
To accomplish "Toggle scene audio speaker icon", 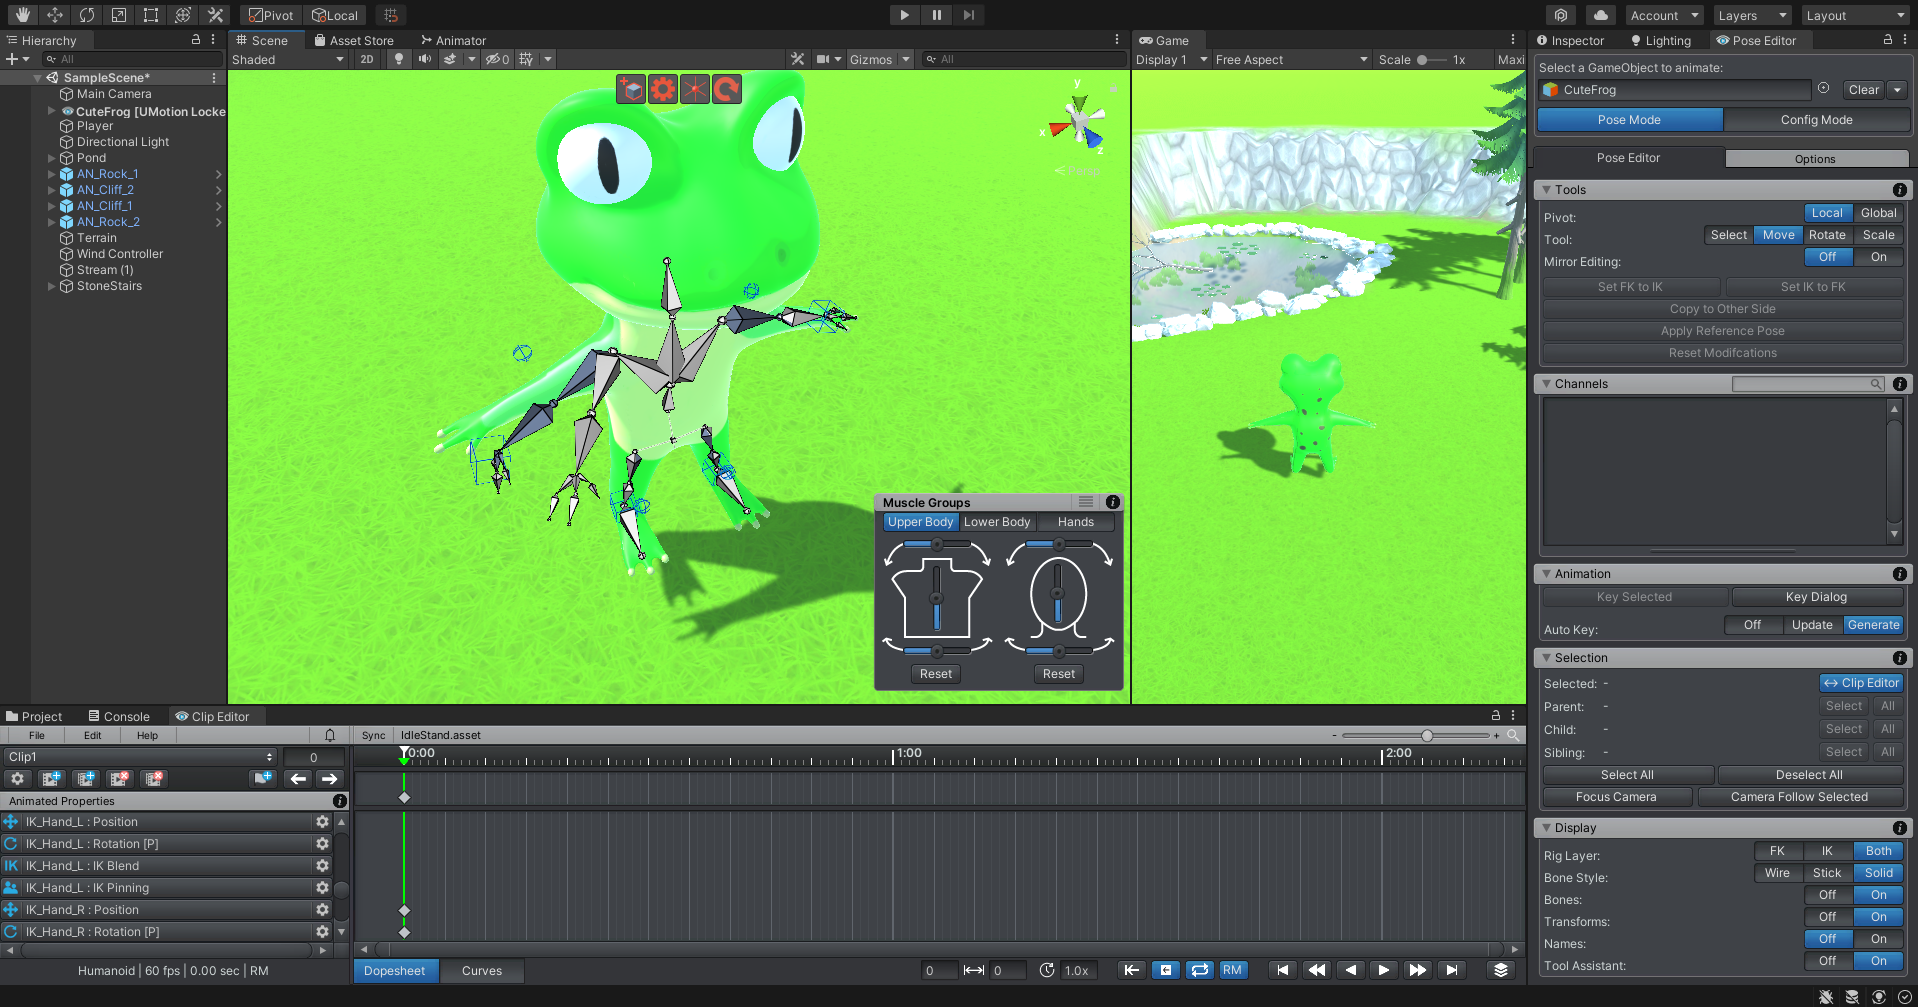I will [425, 59].
